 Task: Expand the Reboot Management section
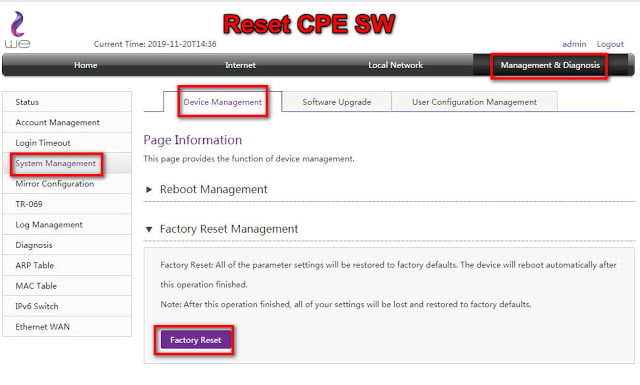[x=149, y=189]
